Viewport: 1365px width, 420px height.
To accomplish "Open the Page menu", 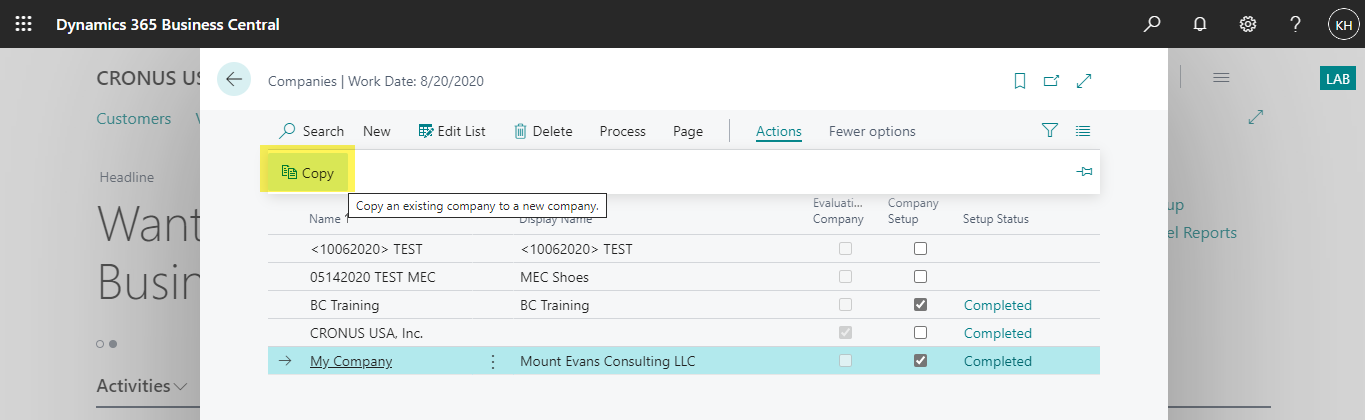I will (688, 131).
